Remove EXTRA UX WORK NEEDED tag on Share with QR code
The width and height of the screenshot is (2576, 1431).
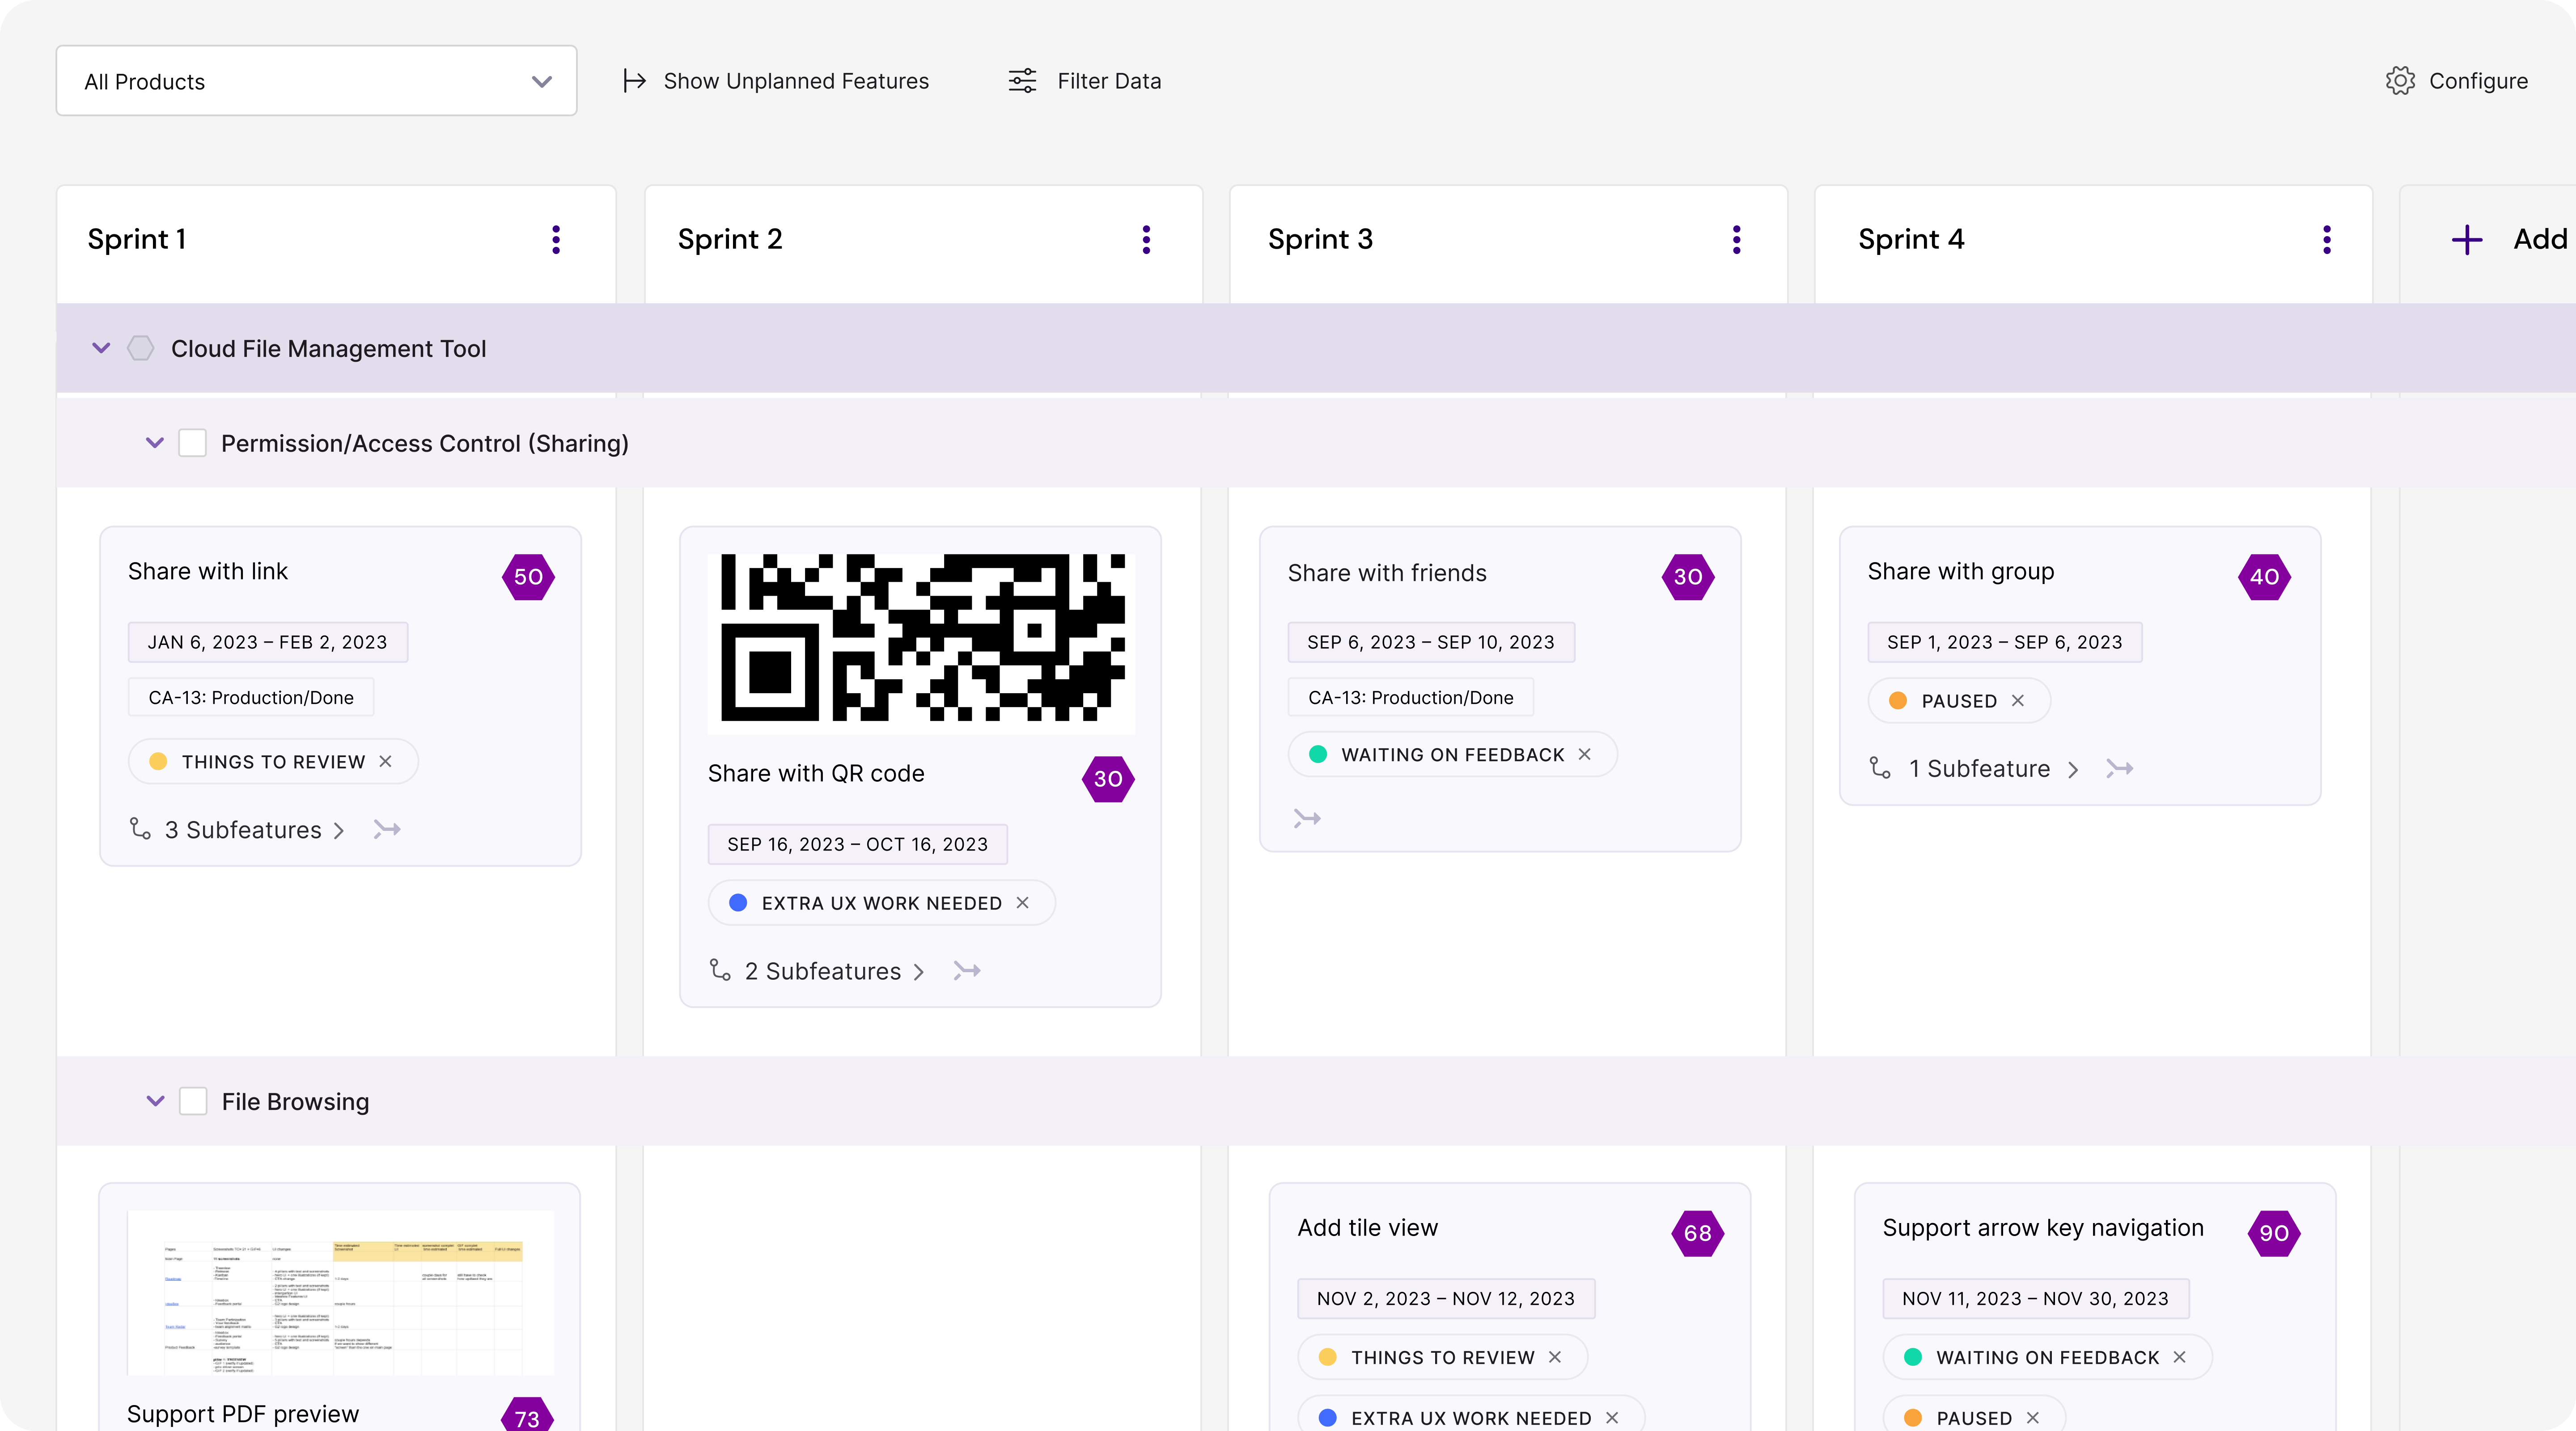(1022, 903)
